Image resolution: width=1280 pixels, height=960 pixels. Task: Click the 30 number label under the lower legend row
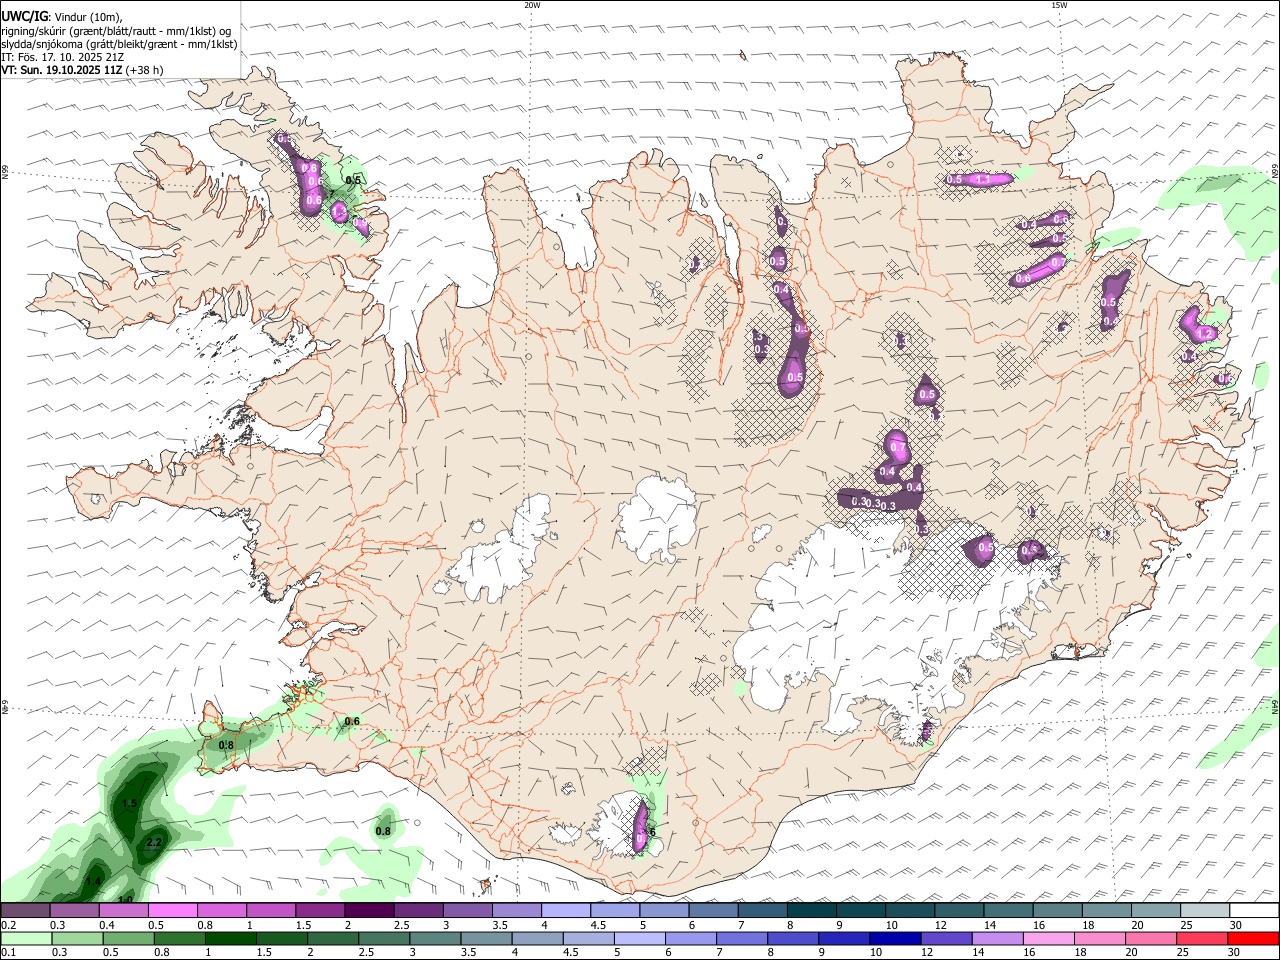coord(1233,953)
